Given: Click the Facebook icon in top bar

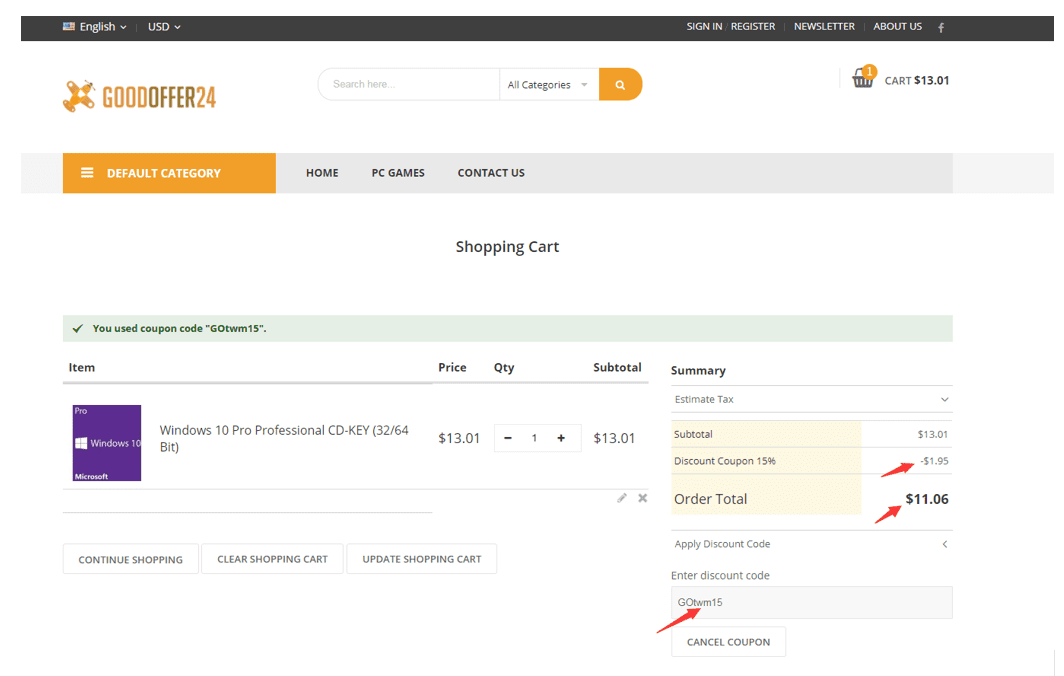Looking at the screenshot, I should coord(941,27).
